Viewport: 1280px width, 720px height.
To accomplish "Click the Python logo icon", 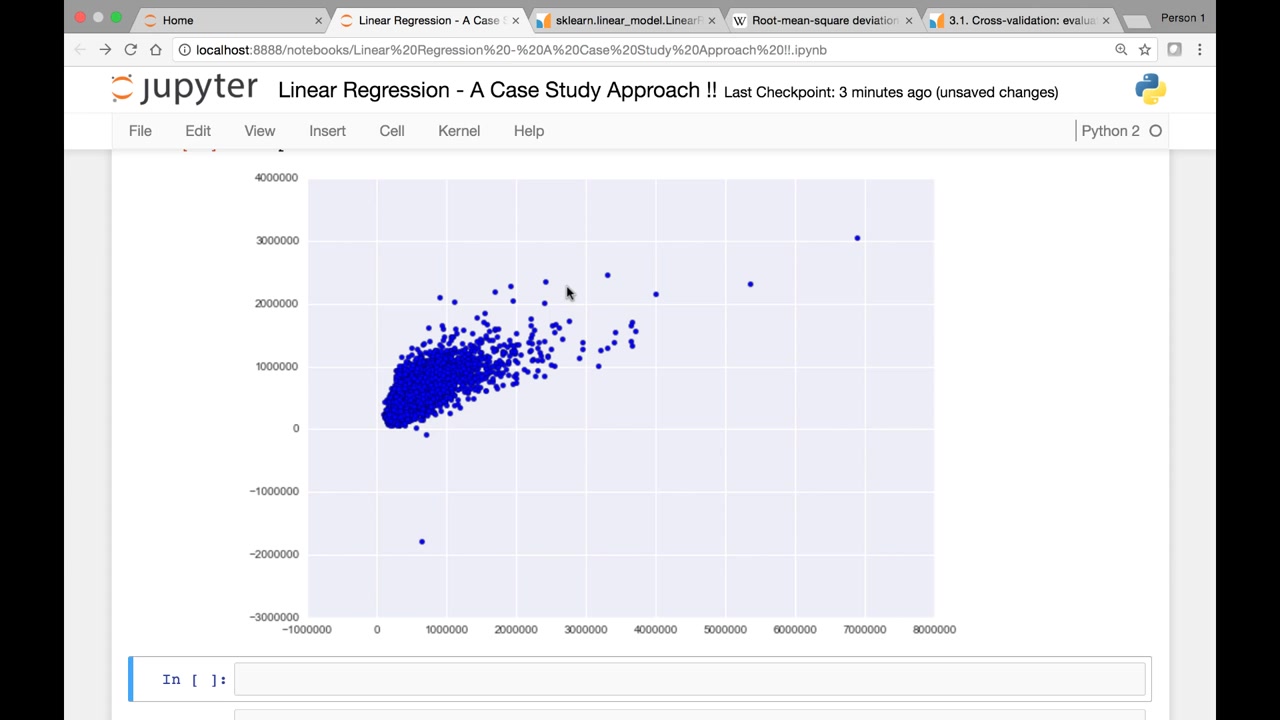I will pos(1150,89).
